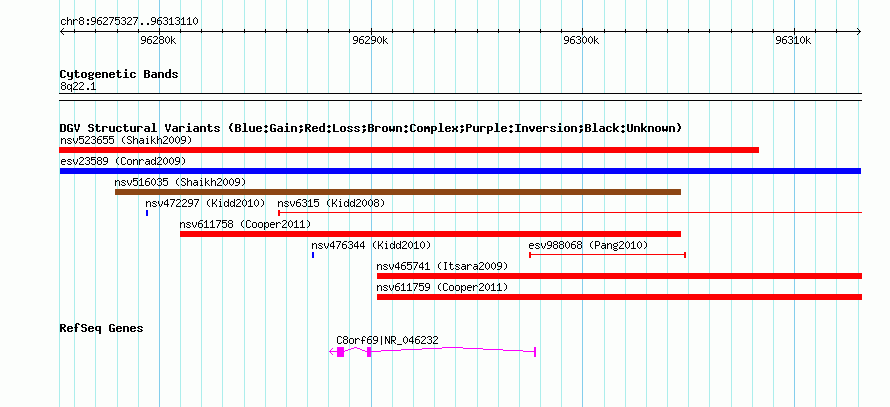Open the red nsv611758 Cooper2011 variant bar

tap(430, 234)
